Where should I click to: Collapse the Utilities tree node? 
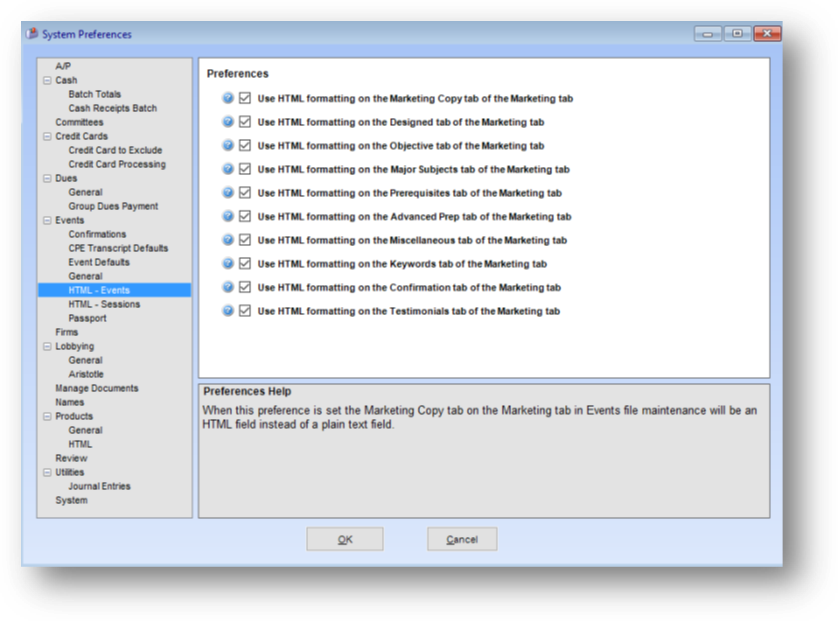[x=47, y=472]
